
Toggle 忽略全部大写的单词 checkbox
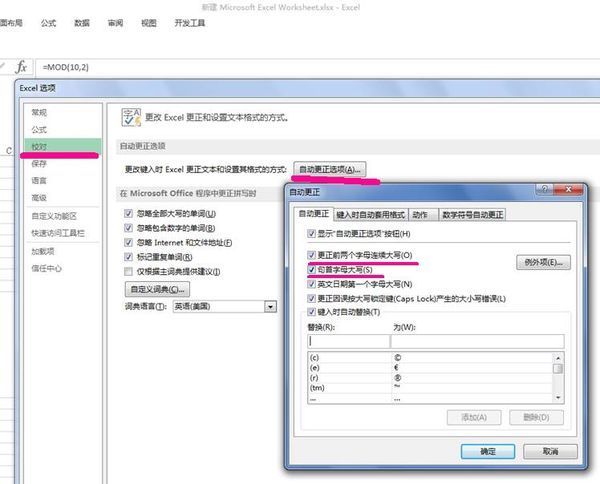(127, 214)
